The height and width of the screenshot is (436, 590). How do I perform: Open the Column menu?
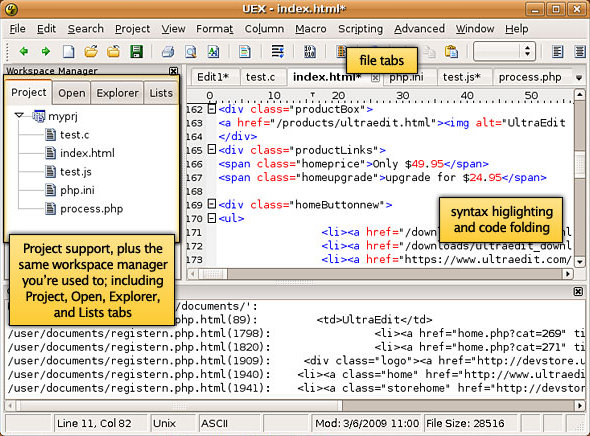(264, 29)
